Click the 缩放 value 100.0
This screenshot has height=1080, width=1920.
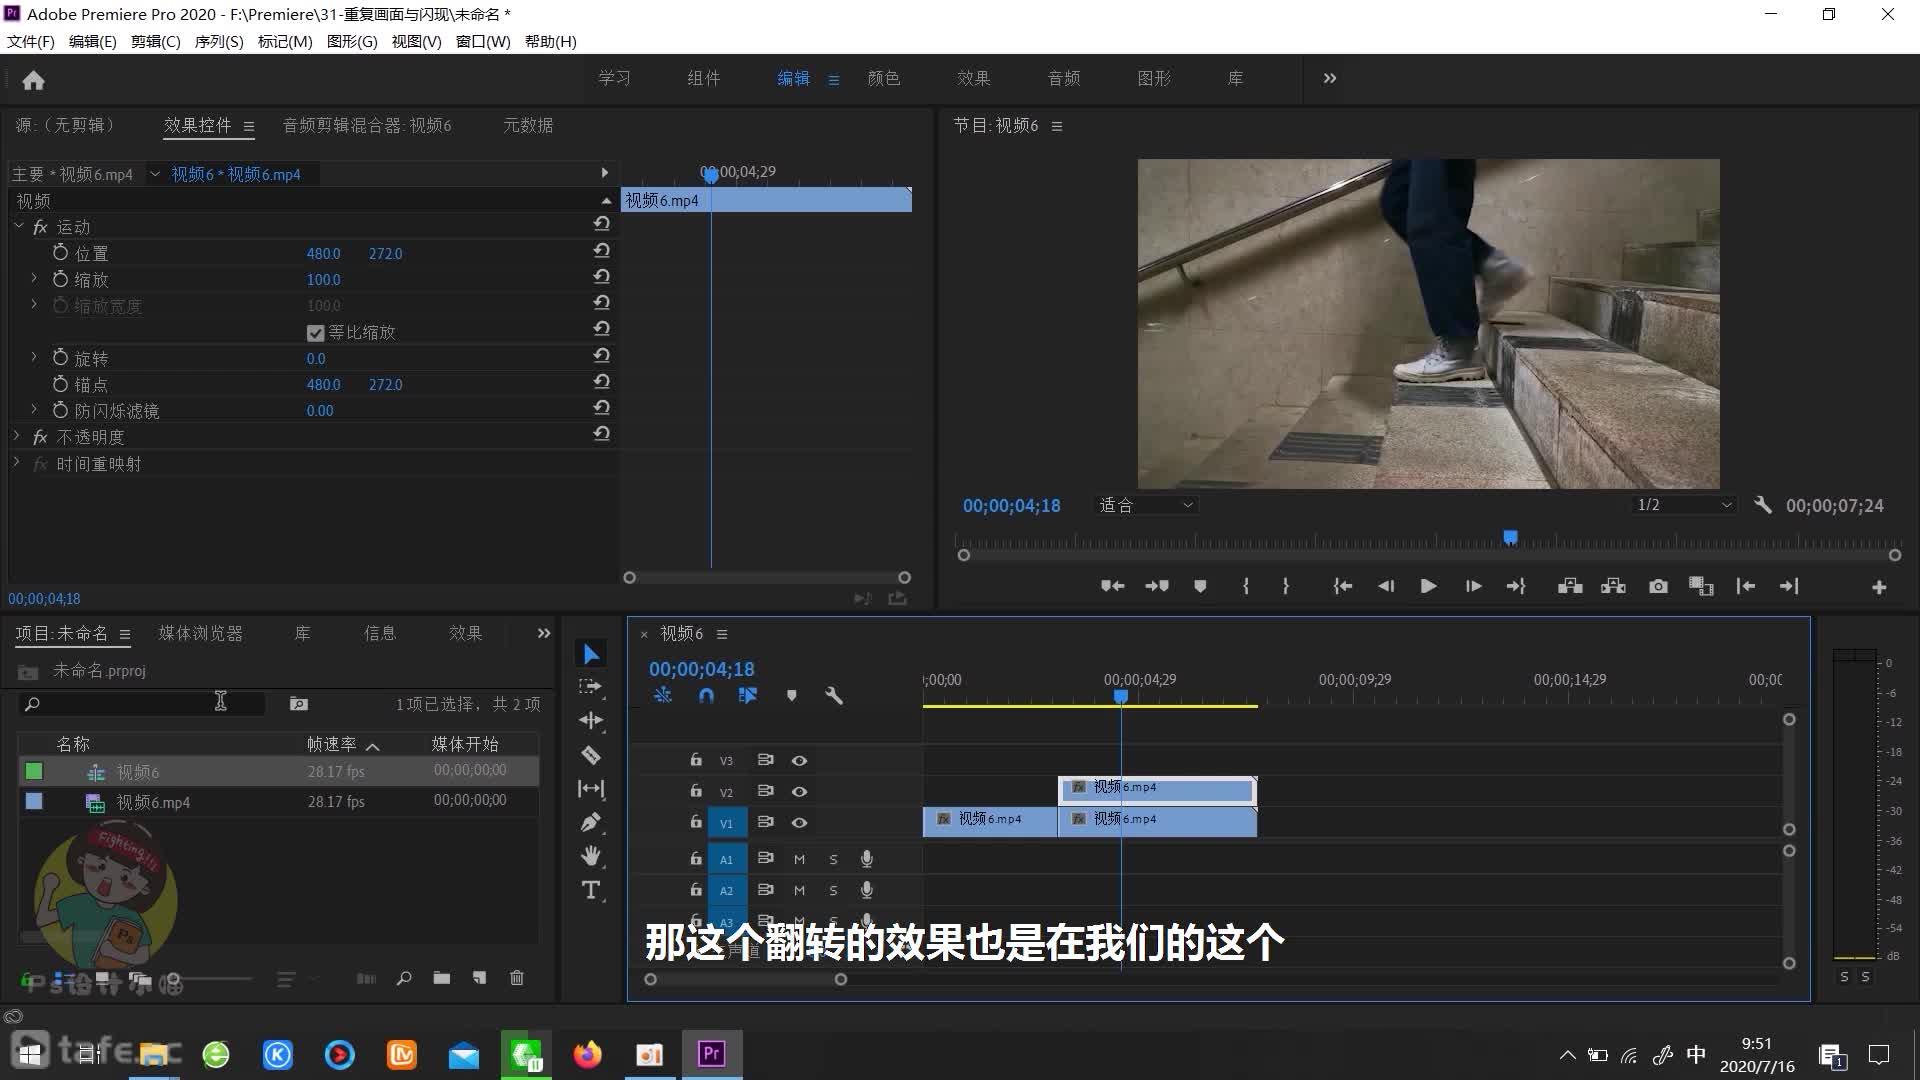pos(323,280)
